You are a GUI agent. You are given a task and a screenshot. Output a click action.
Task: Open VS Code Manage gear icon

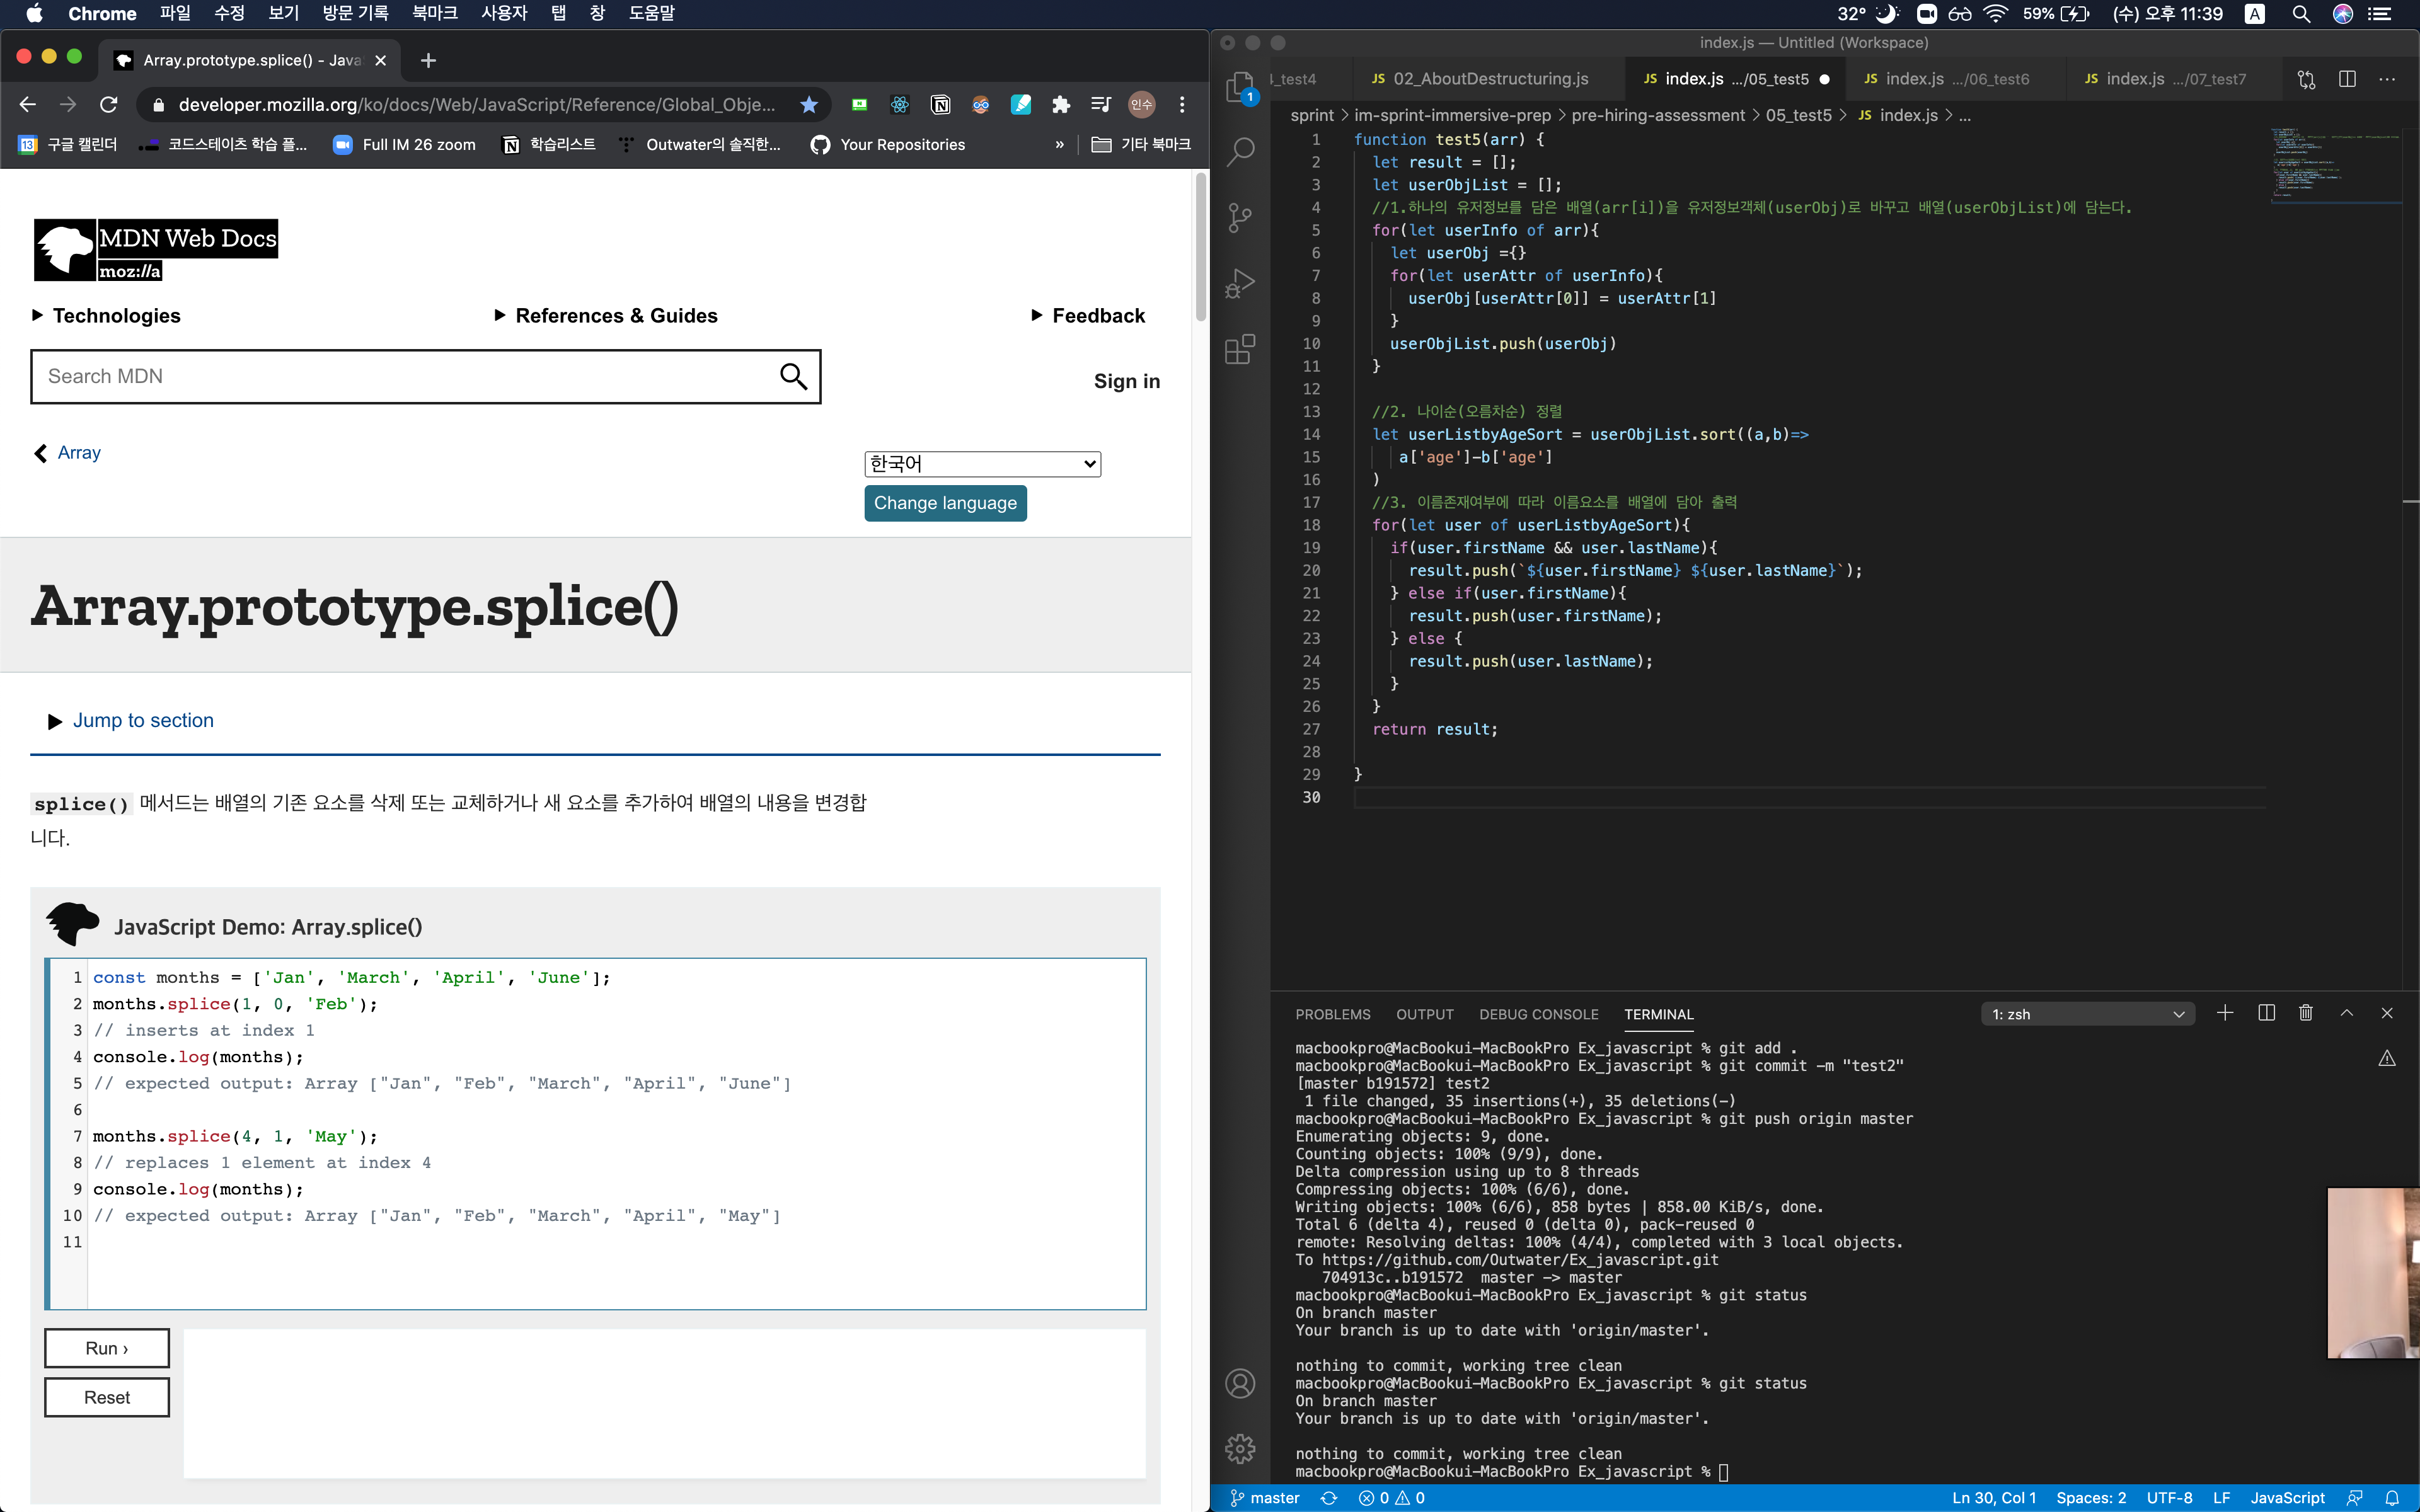pos(1240,1448)
